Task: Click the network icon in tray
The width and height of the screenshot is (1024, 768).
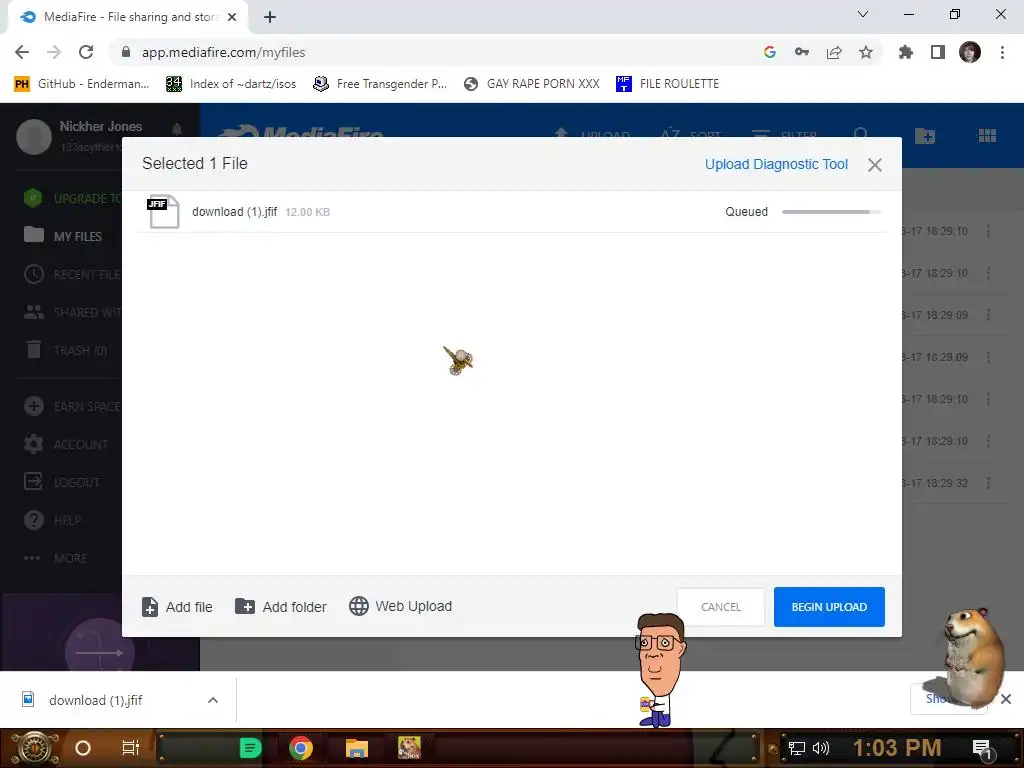Action: [x=796, y=748]
